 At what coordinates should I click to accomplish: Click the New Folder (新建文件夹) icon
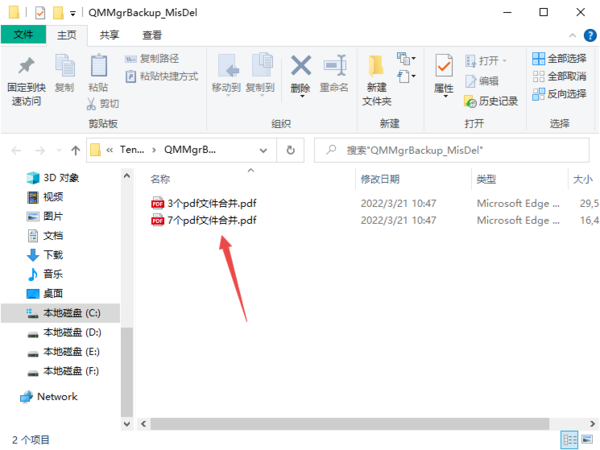tap(376, 65)
